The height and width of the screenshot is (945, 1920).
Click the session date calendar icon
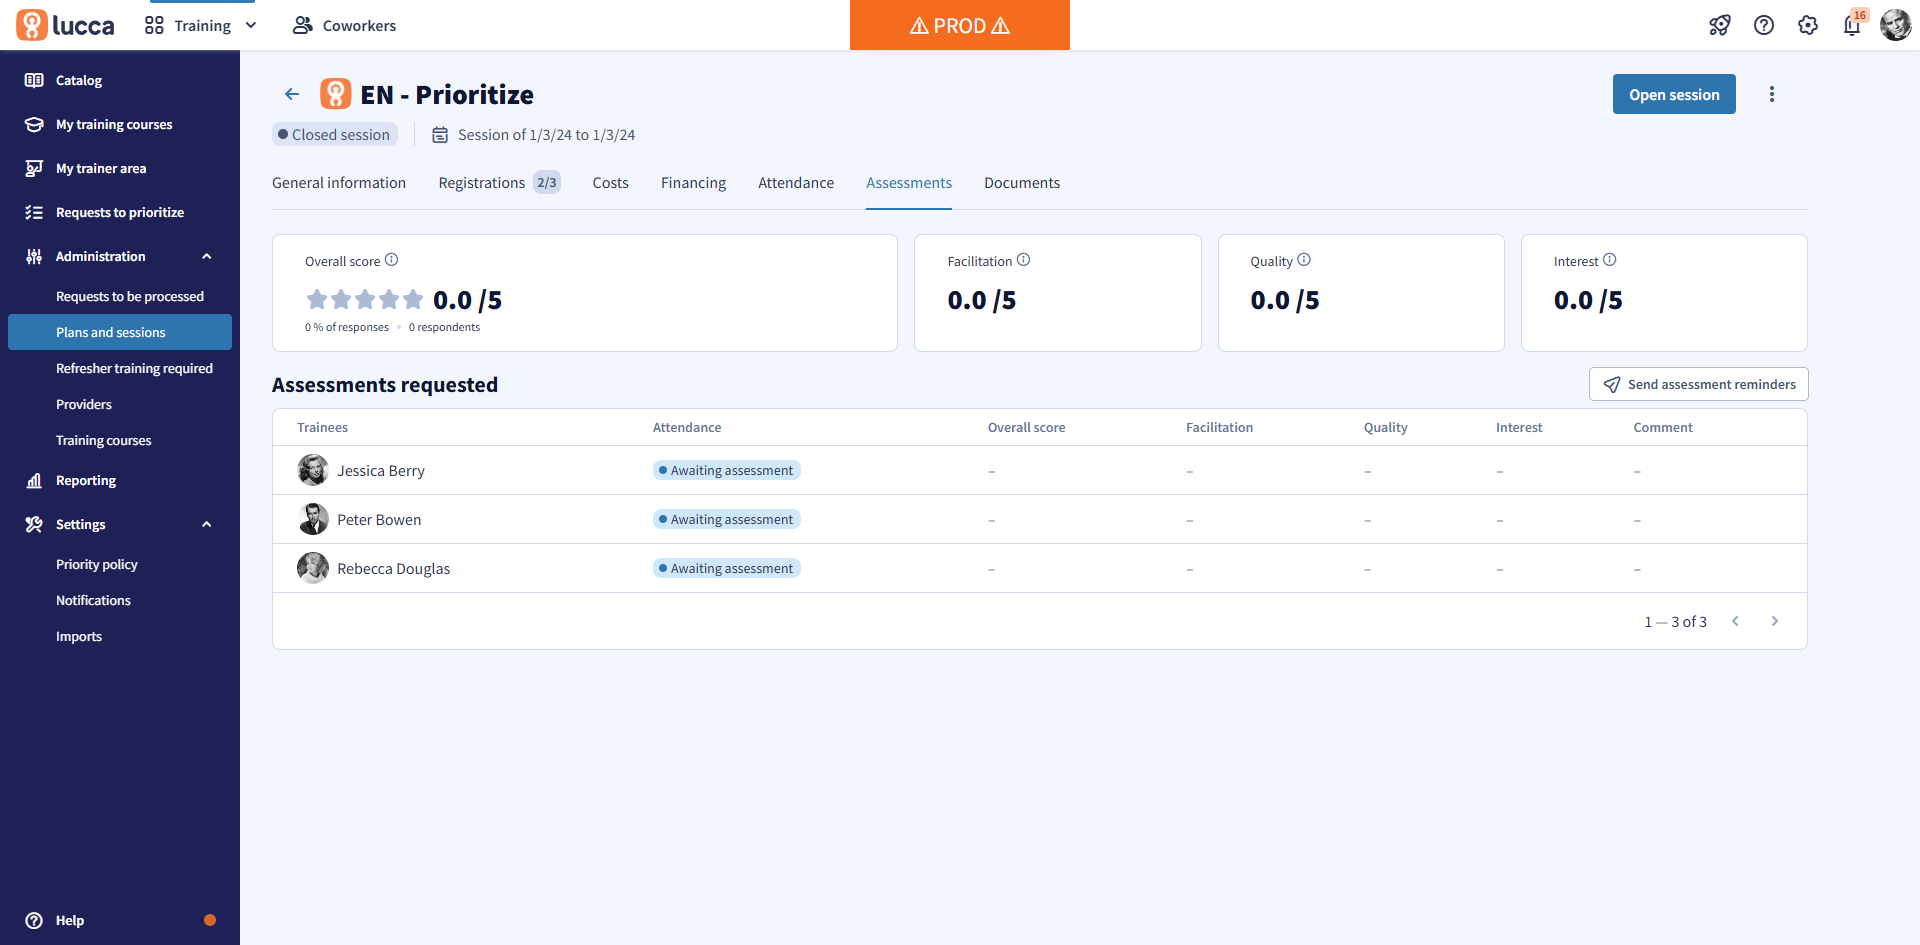pos(440,134)
